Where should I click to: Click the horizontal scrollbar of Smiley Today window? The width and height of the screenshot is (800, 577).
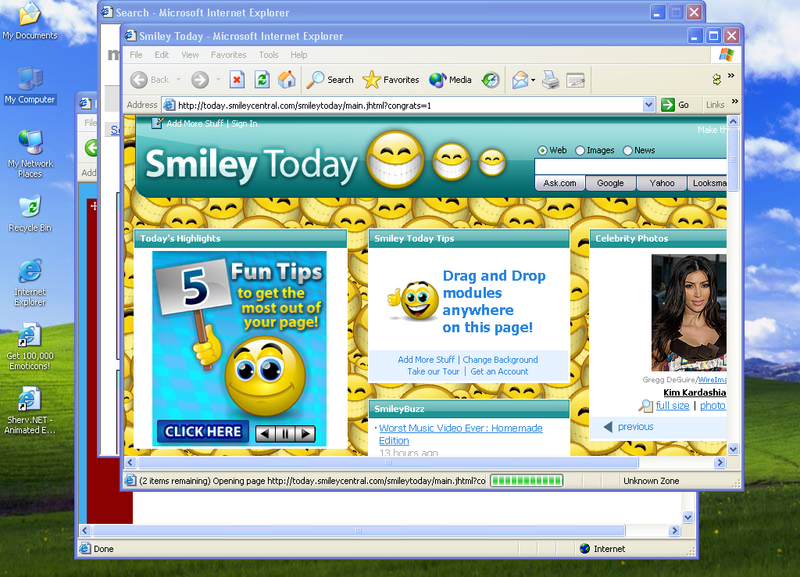click(x=388, y=463)
